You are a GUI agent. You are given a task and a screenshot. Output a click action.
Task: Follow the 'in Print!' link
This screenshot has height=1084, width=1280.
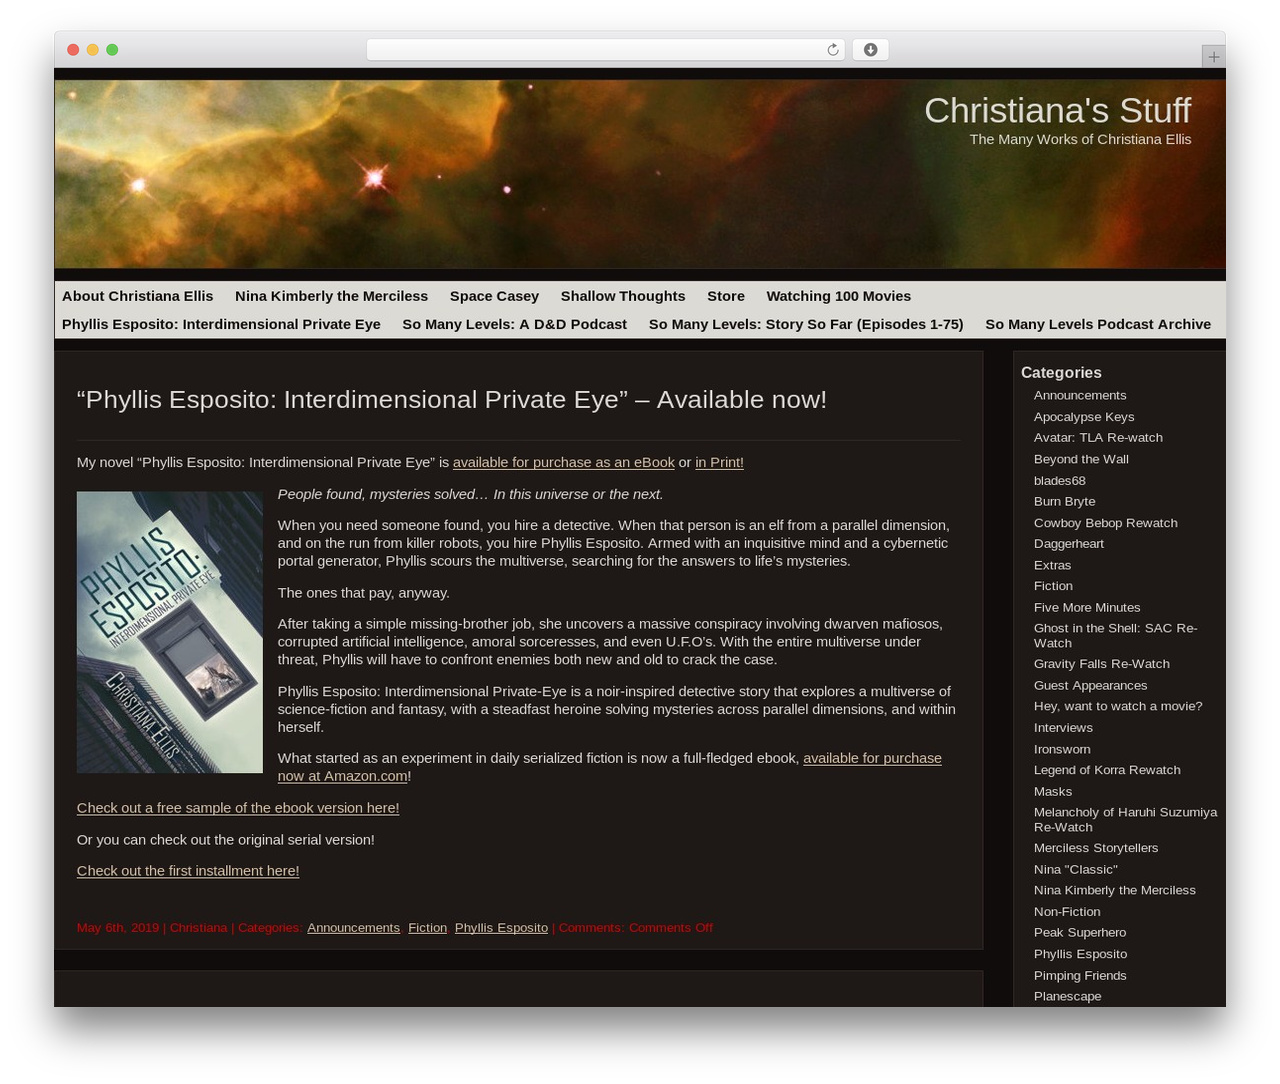click(x=719, y=462)
